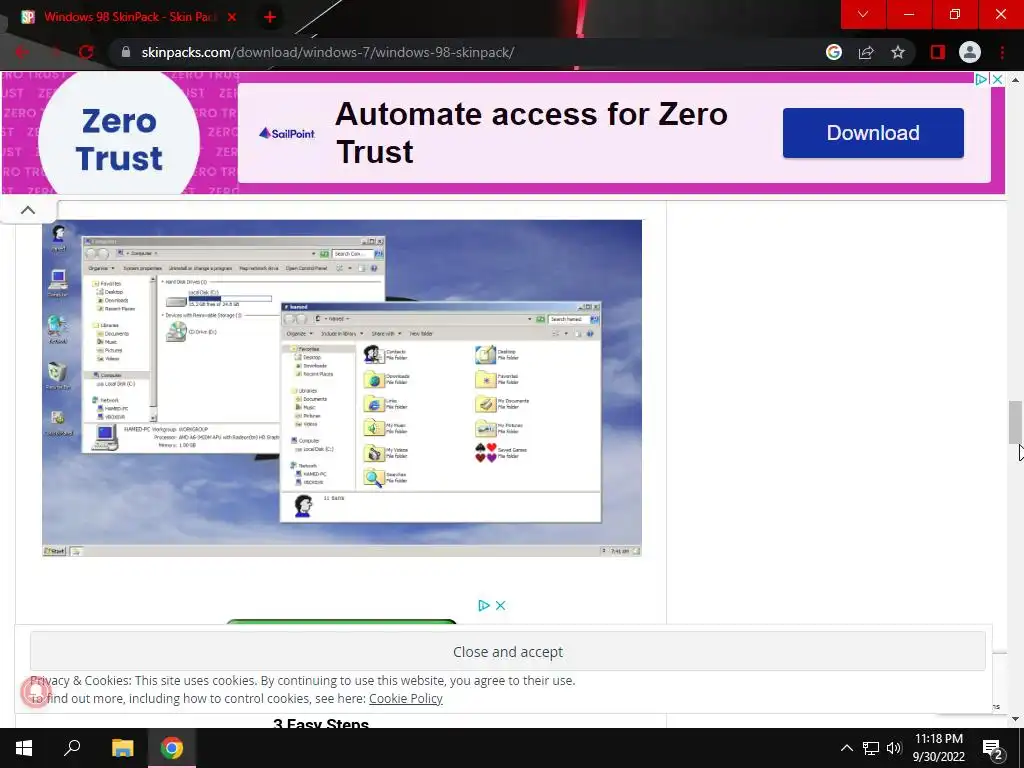This screenshot has width=1024, height=768.
Task: Share this page via the share icon
Action: (x=866, y=52)
